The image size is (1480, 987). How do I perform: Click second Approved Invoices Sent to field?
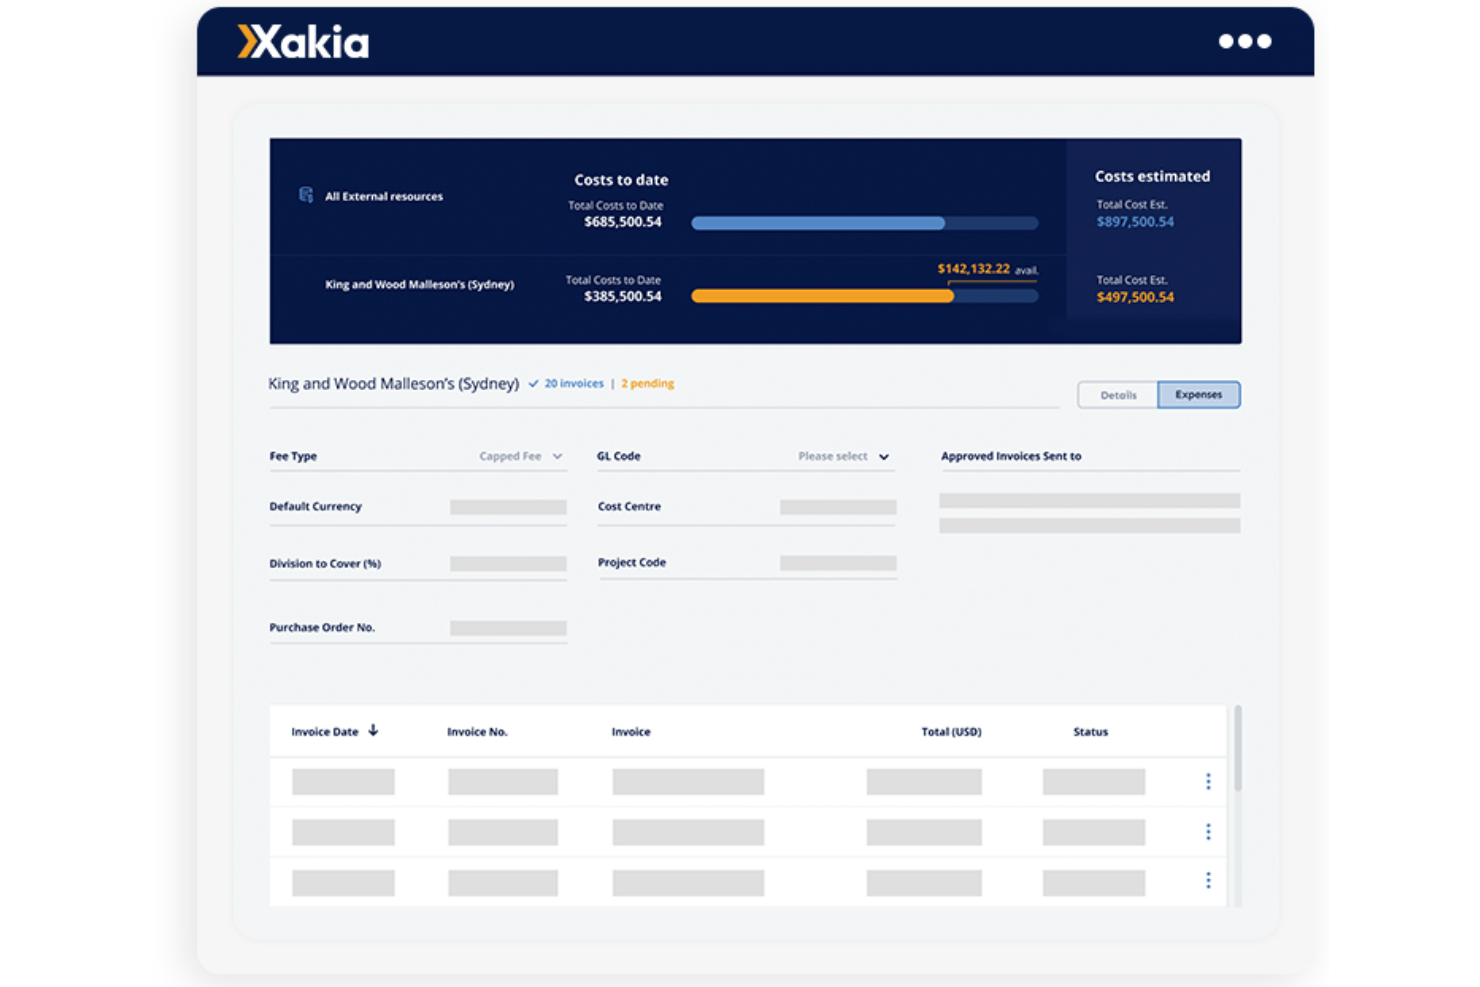[1090, 526]
